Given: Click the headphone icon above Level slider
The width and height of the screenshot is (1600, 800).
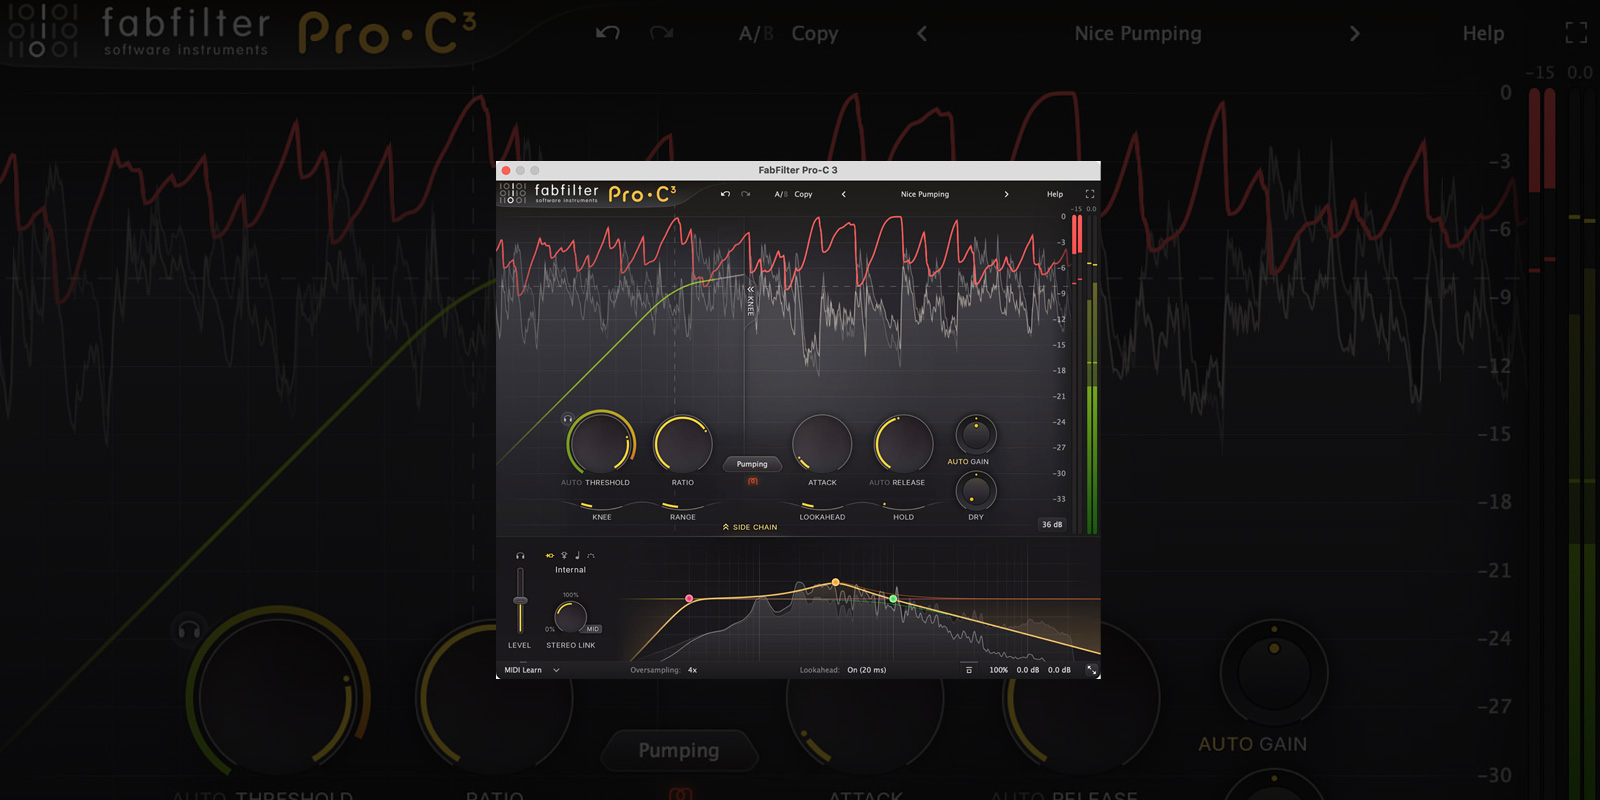Looking at the screenshot, I should point(520,556).
